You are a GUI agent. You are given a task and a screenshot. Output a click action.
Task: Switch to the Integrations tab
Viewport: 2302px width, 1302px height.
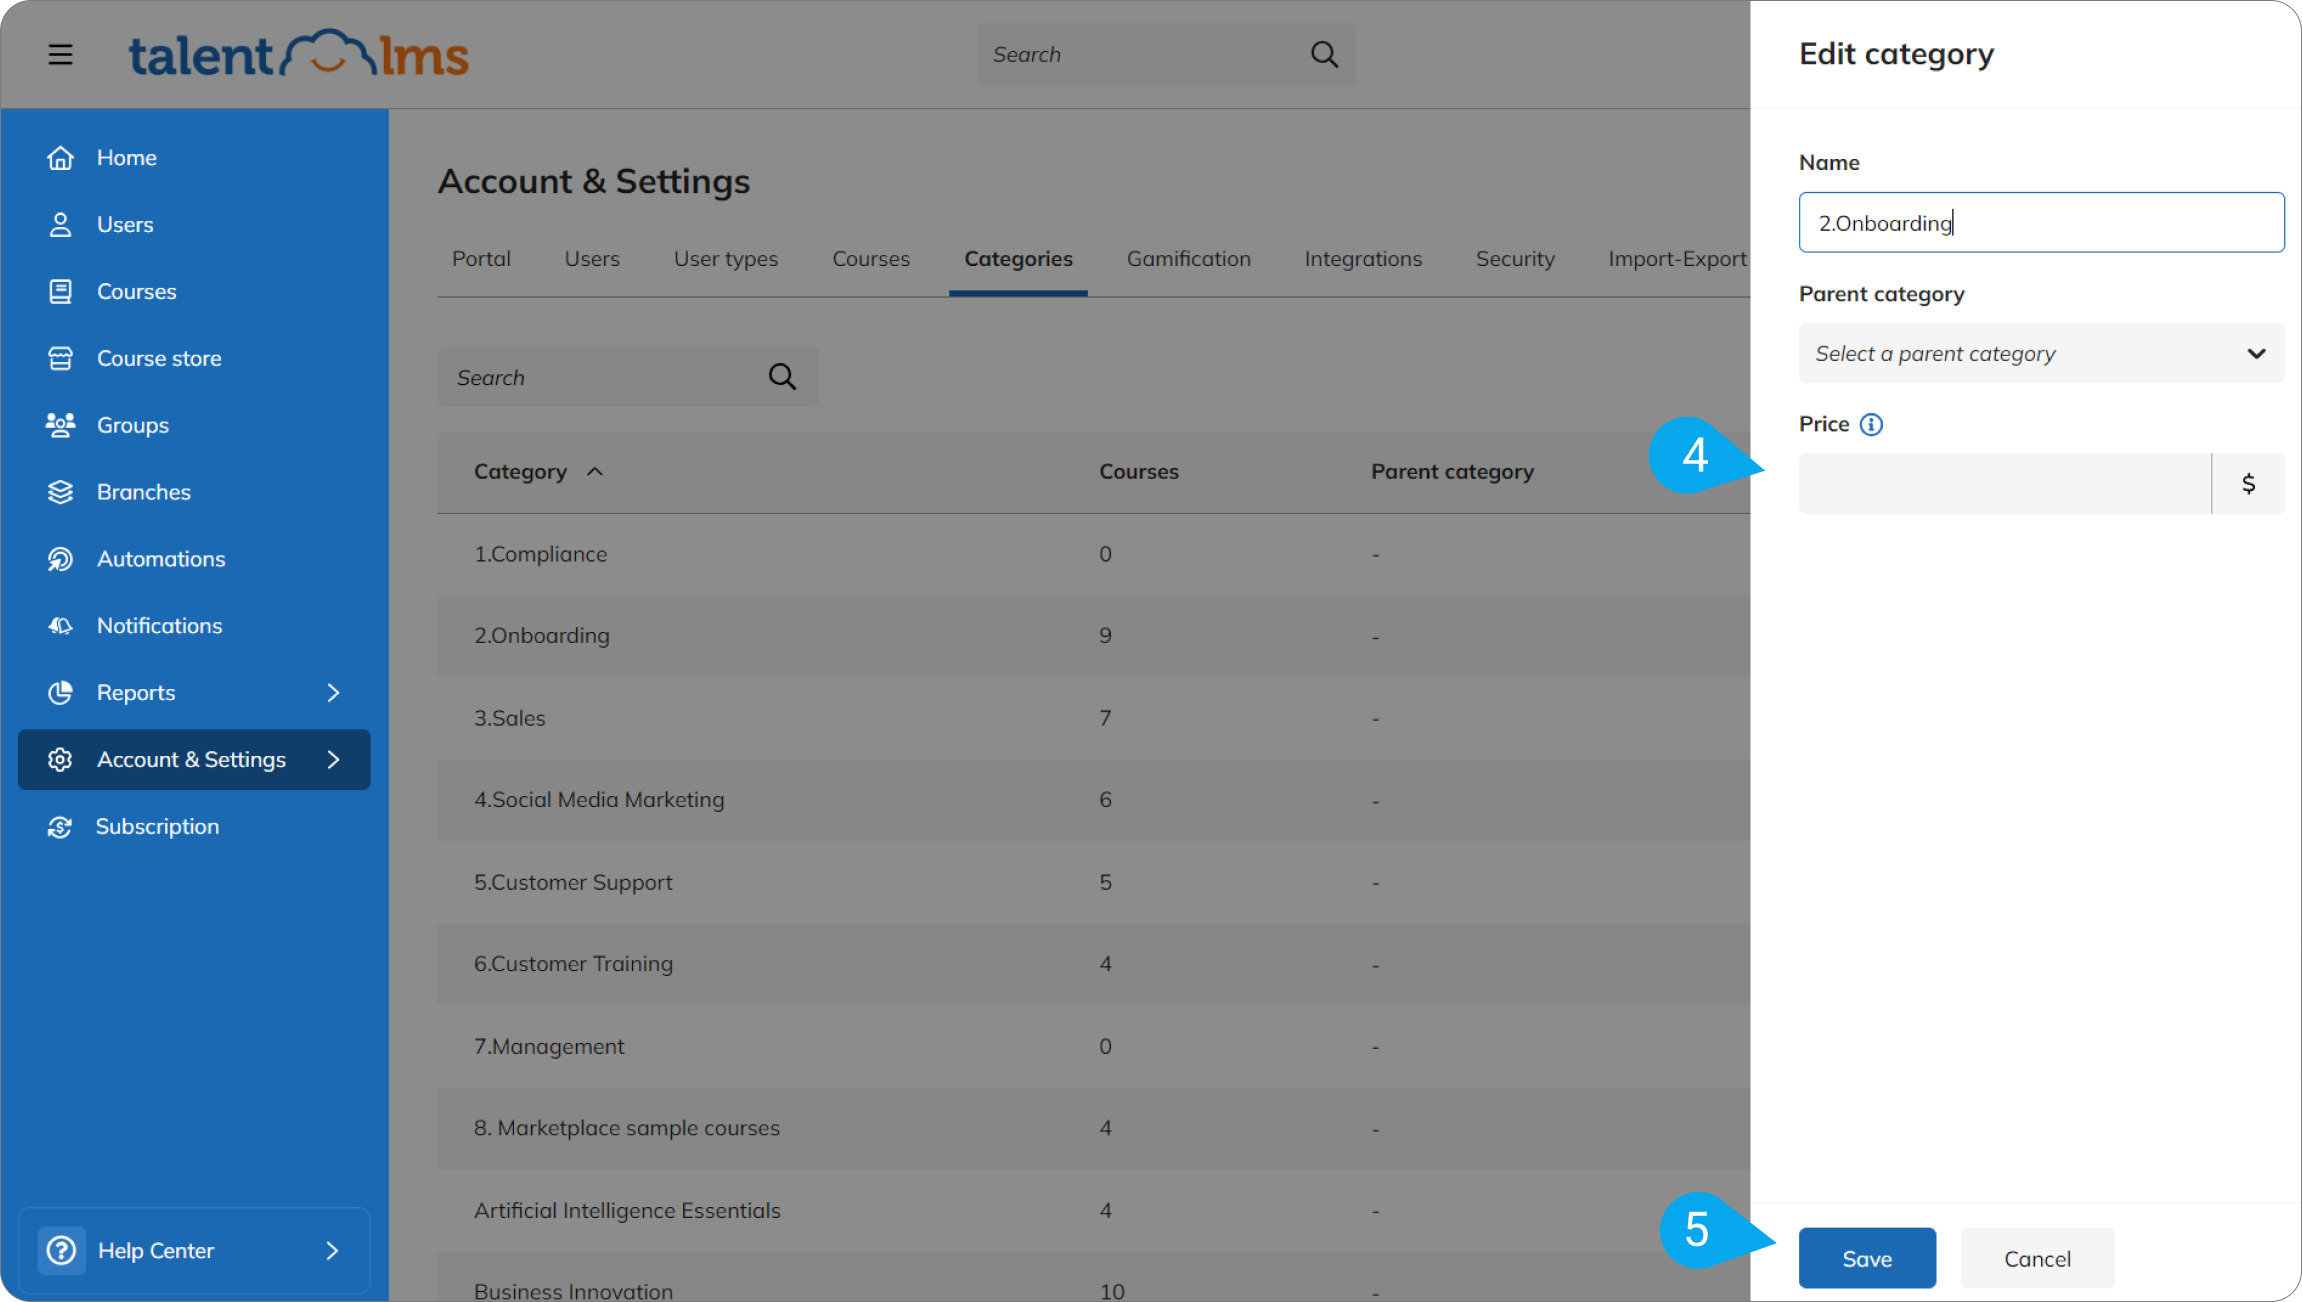tap(1363, 259)
